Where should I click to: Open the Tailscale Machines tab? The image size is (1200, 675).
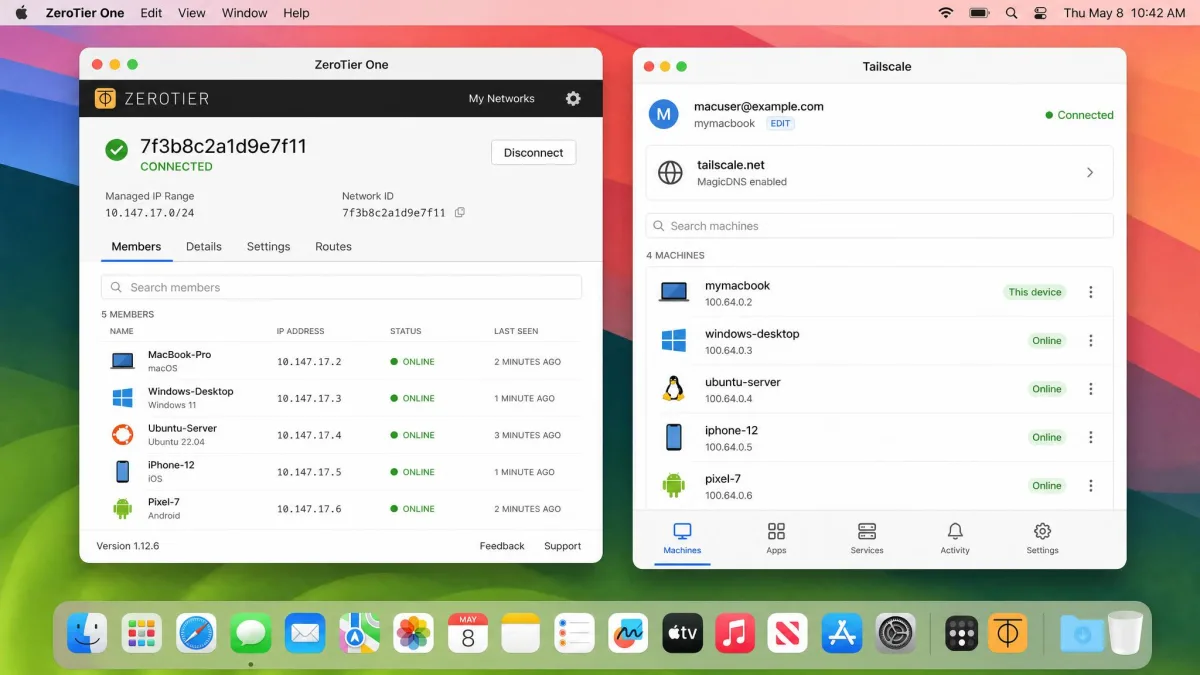[x=682, y=538]
